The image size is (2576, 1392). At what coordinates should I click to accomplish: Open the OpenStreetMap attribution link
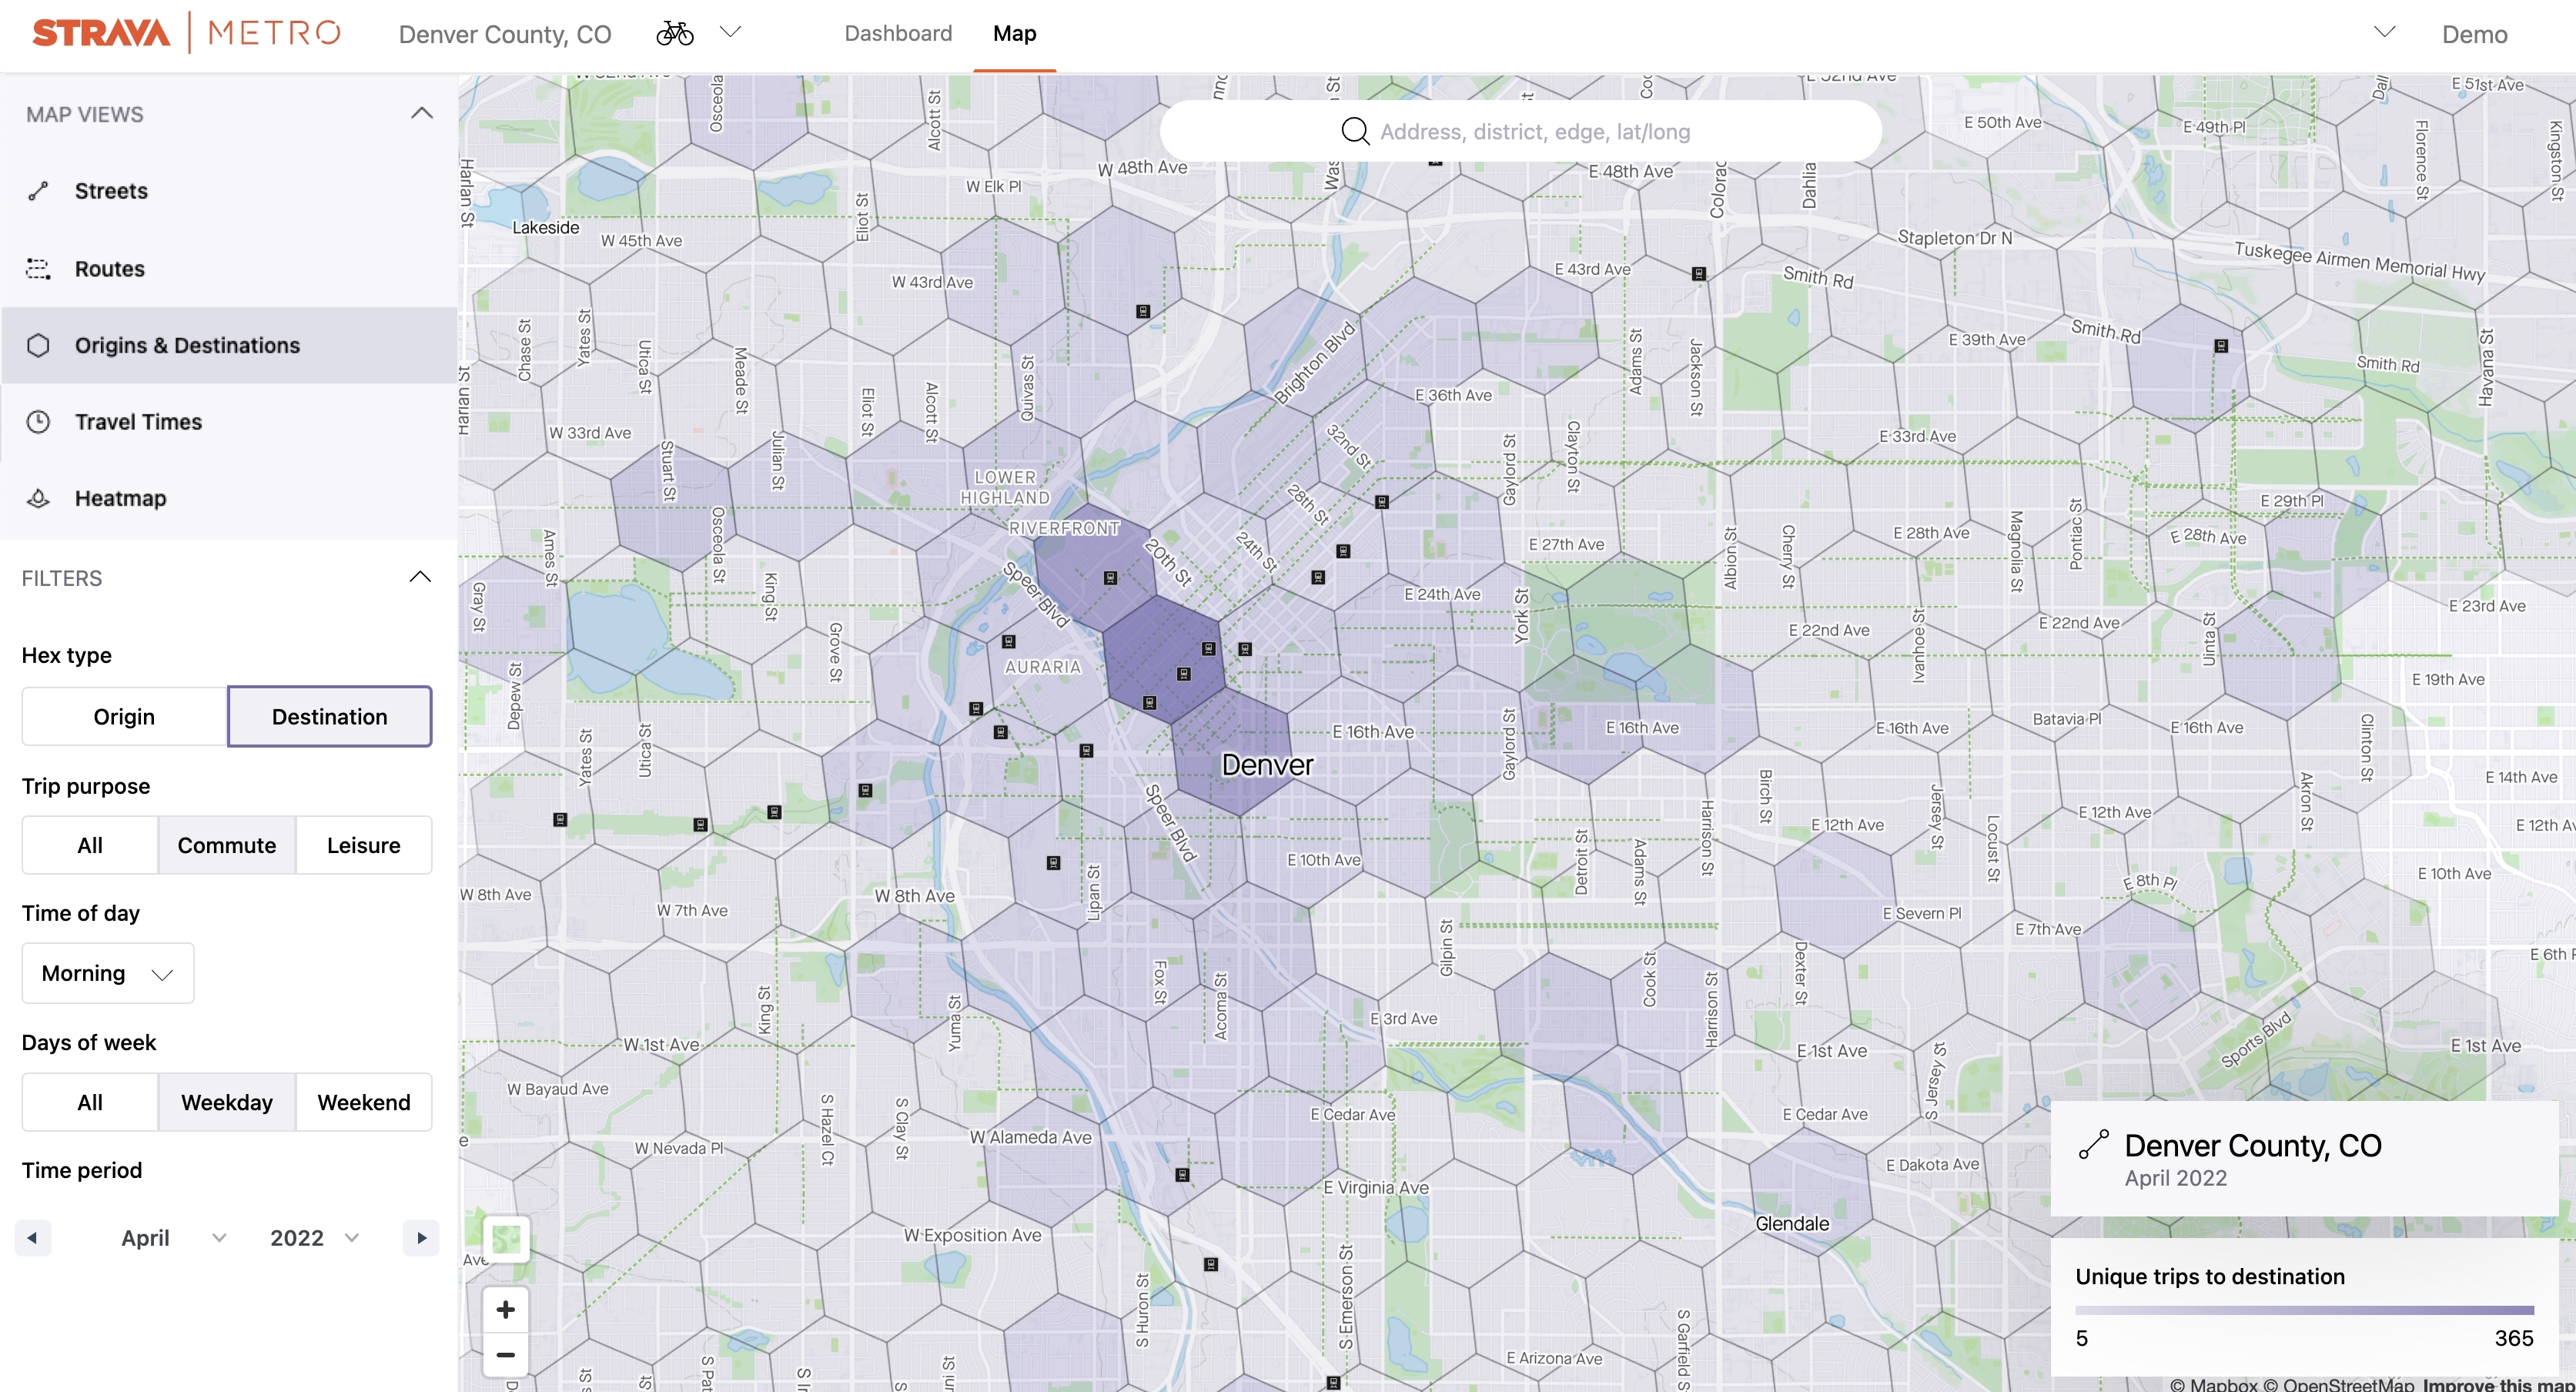click(2338, 1384)
